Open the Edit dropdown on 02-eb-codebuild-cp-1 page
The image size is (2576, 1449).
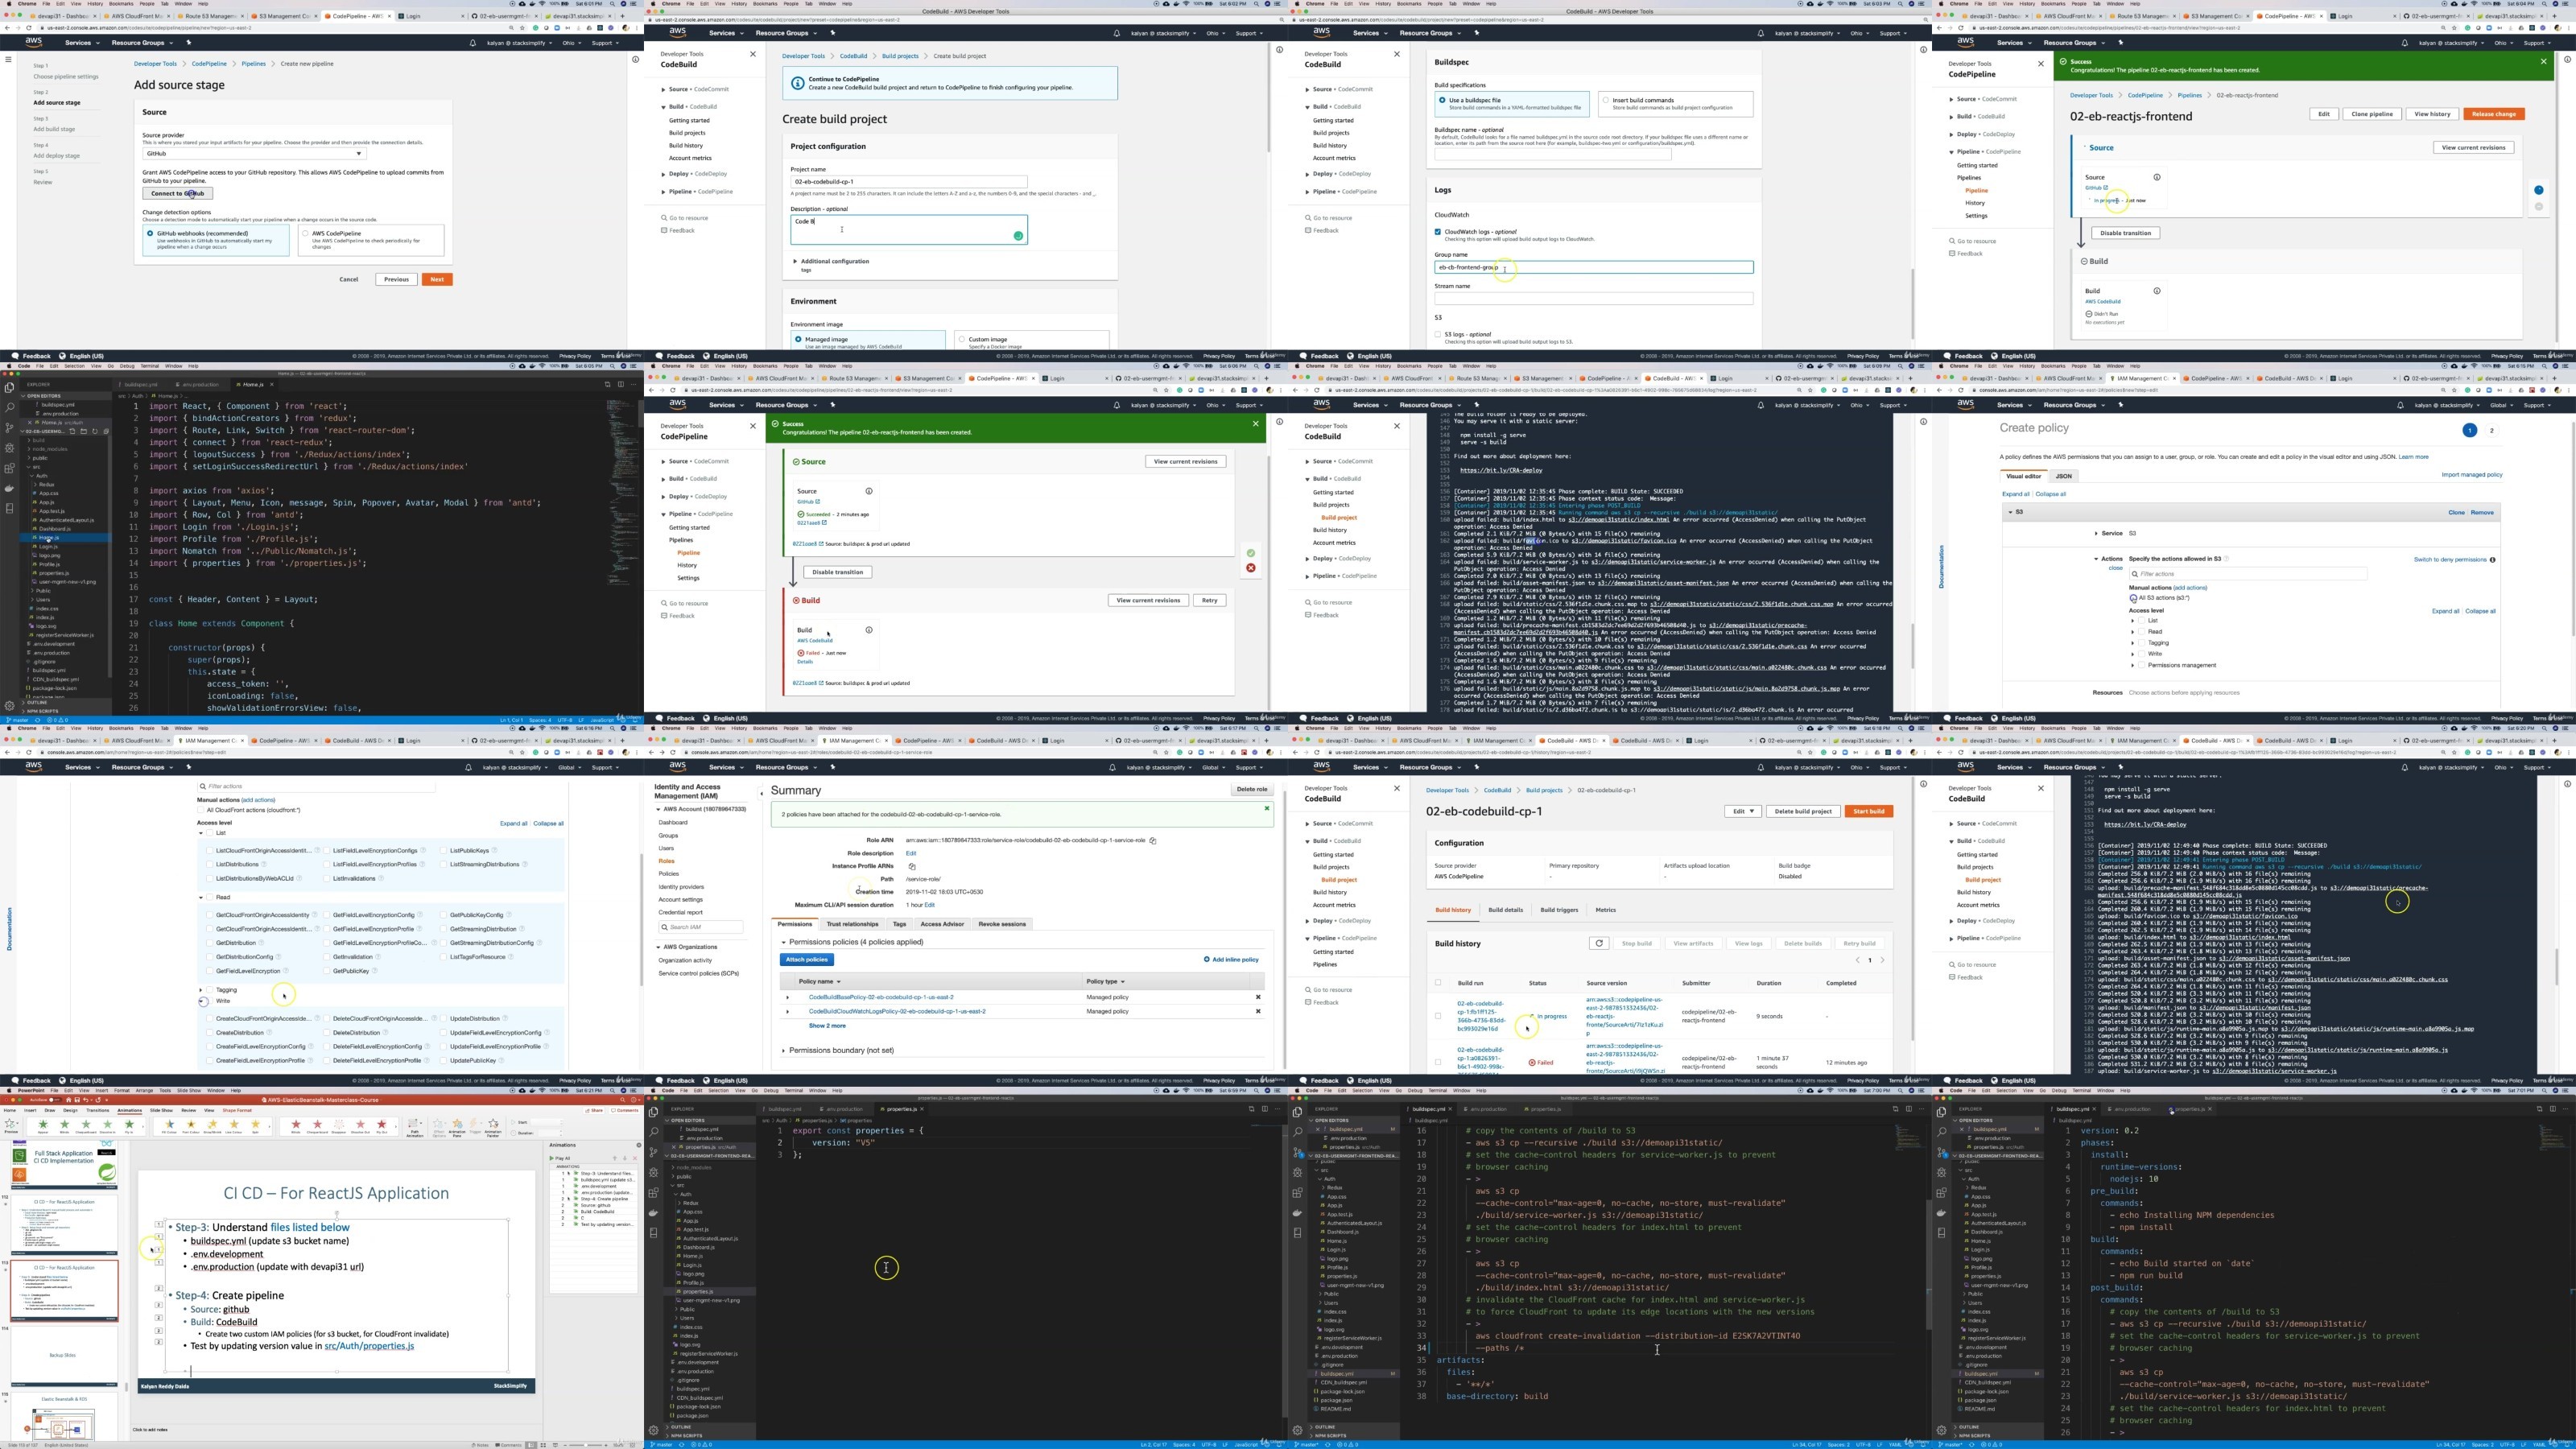[x=1743, y=812]
